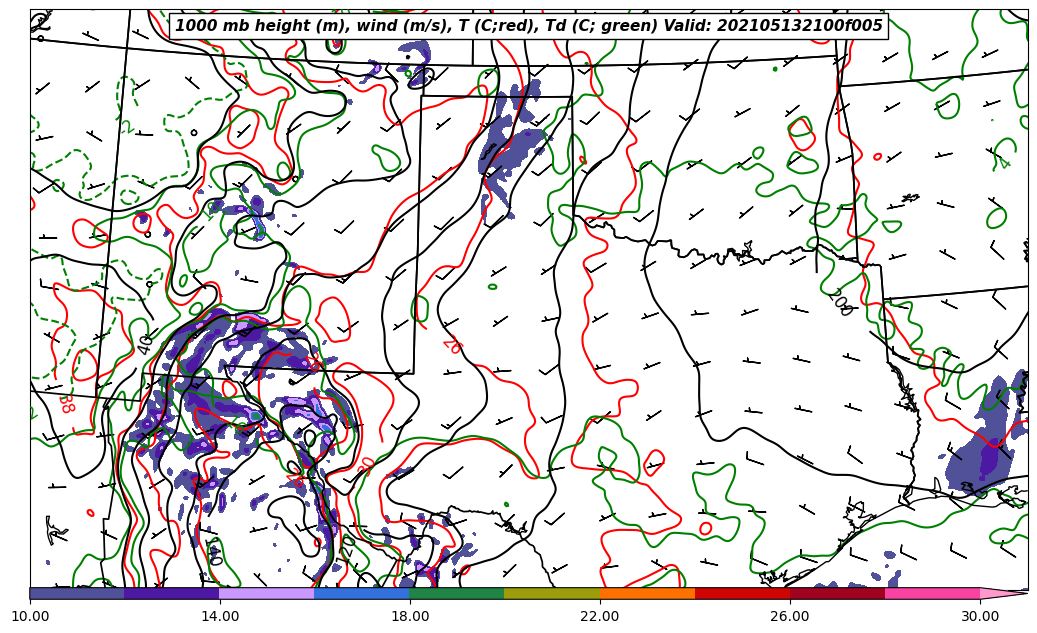Select the dark purple 12–14 colorbar segment

pyautogui.click(x=172, y=593)
